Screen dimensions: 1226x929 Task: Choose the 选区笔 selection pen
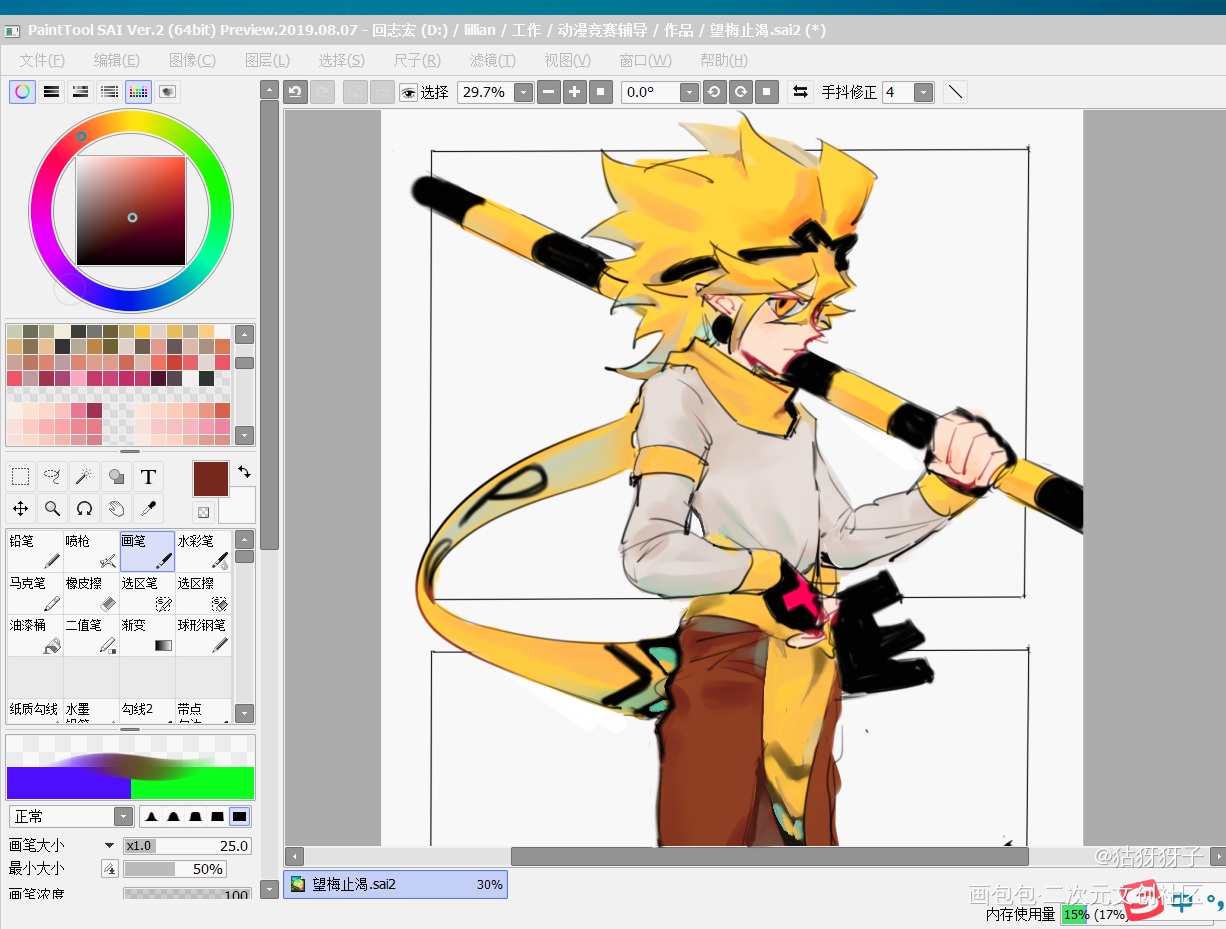pos(146,593)
